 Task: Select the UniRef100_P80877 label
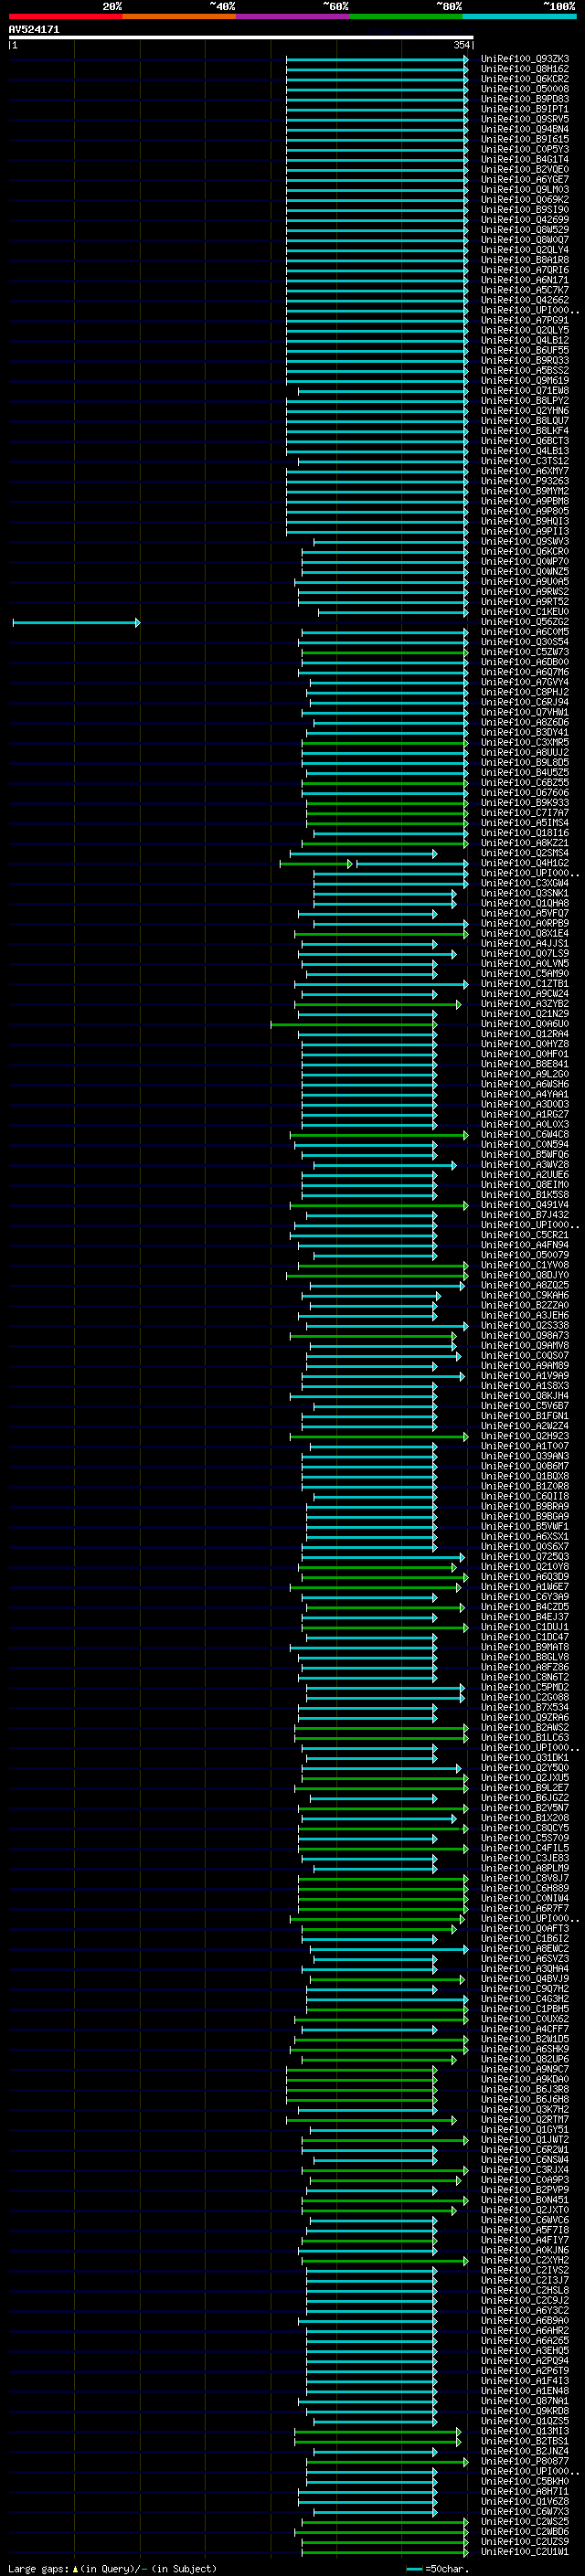point(524,2461)
